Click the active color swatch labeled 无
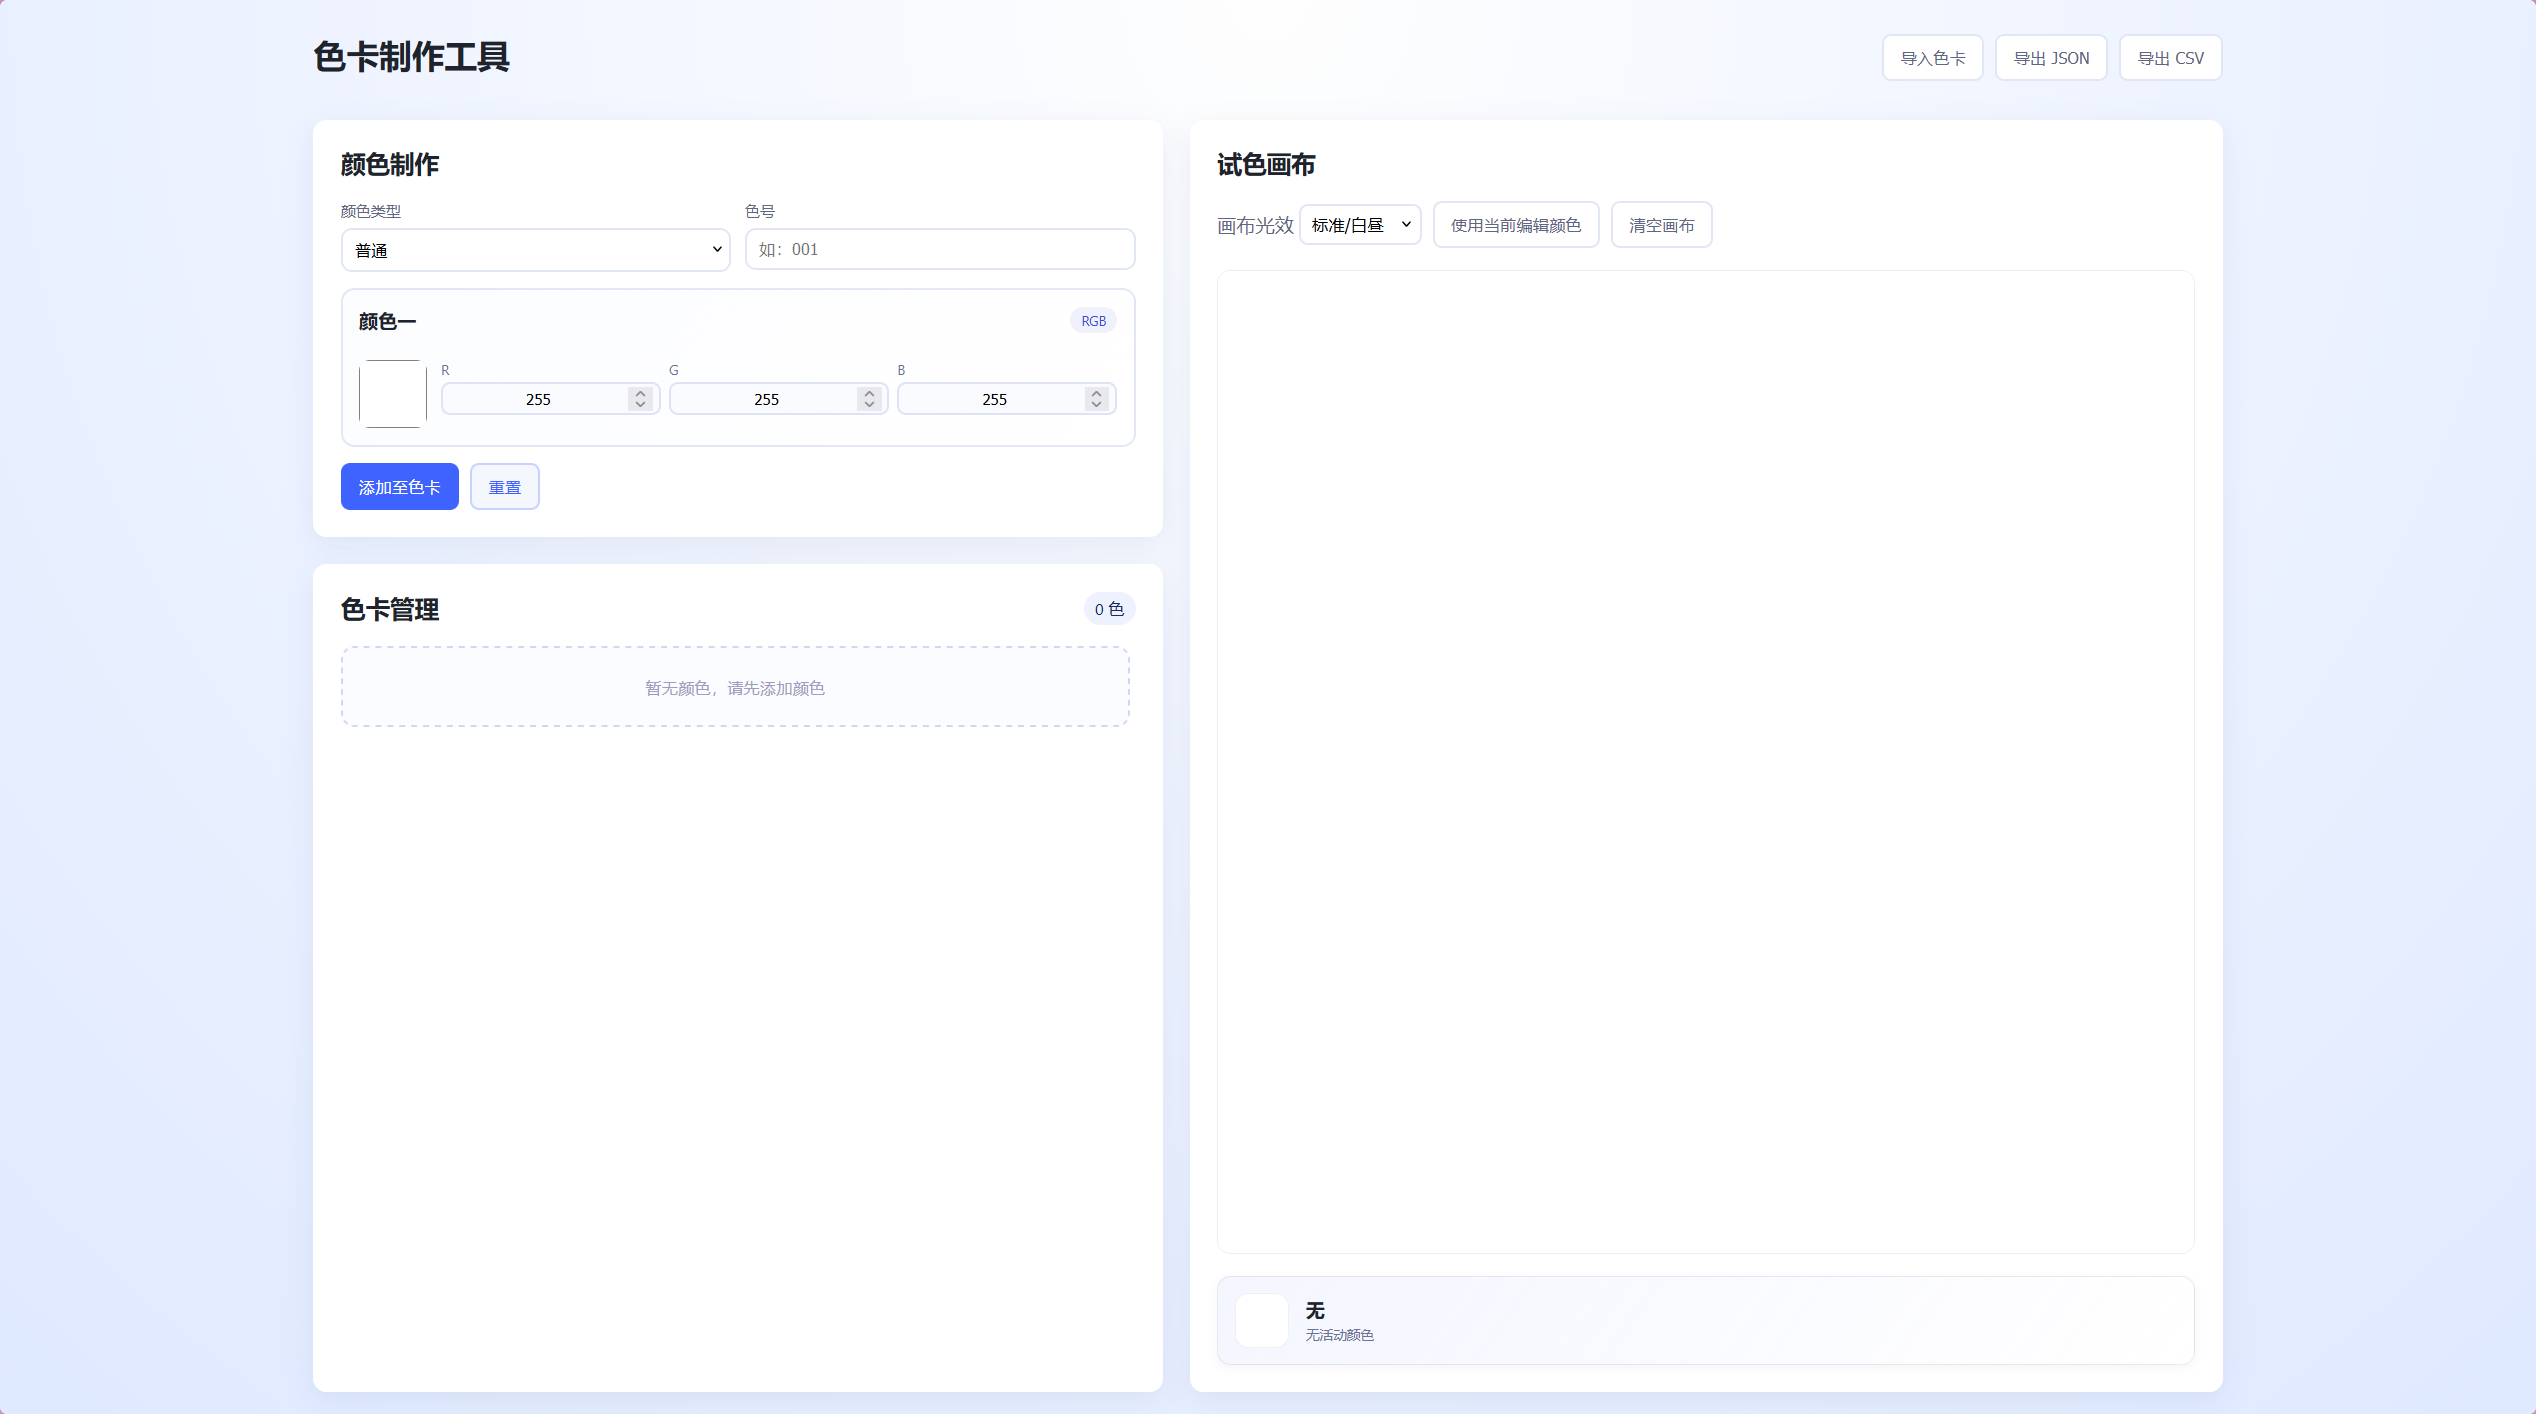 pos(1261,1320)
